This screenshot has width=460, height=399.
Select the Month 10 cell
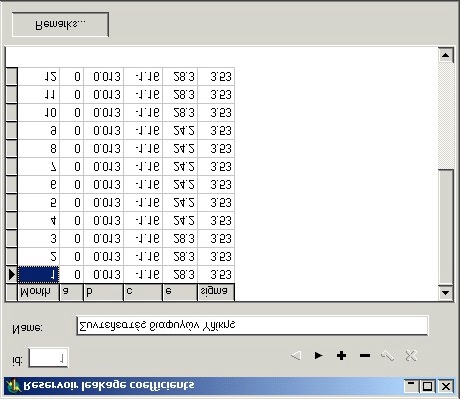(x=38, y=112)
